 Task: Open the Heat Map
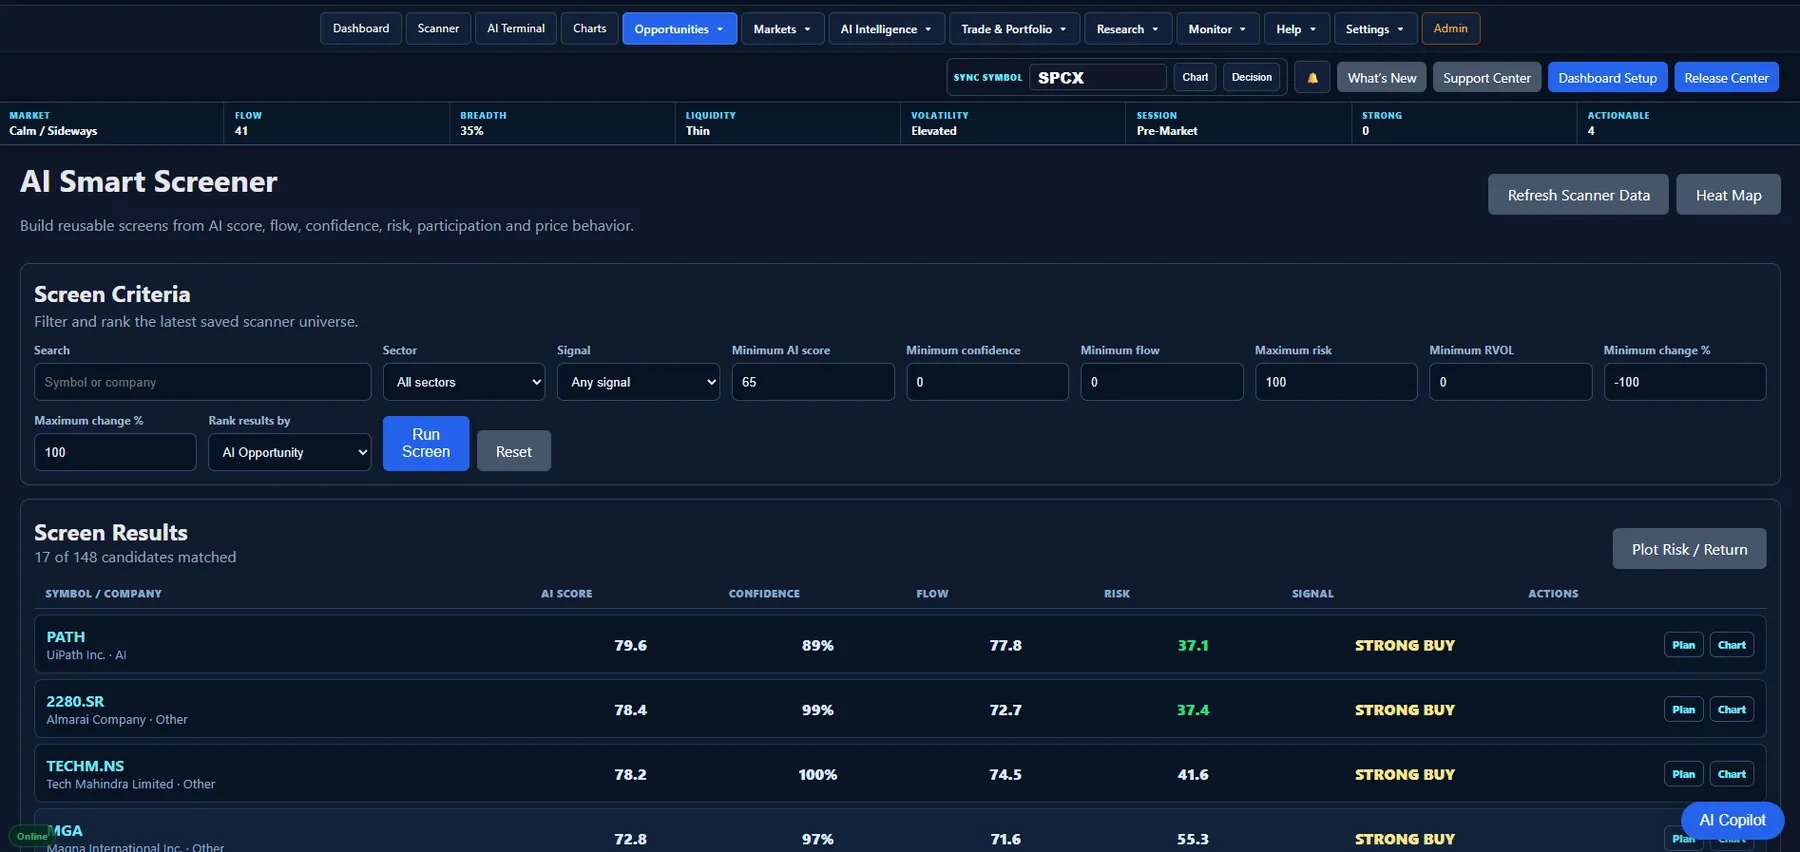click(1728, 195)
